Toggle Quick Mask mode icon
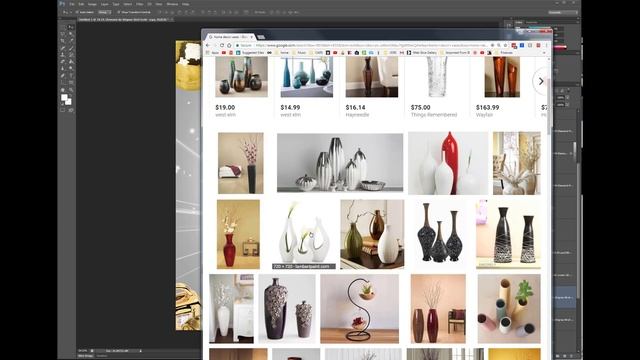The image size is (640, 360). tap(63, 110)
